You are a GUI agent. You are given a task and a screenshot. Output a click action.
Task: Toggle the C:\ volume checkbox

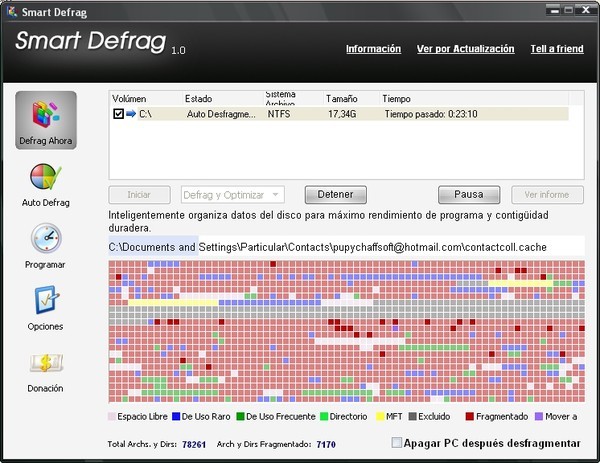point(118,114)
